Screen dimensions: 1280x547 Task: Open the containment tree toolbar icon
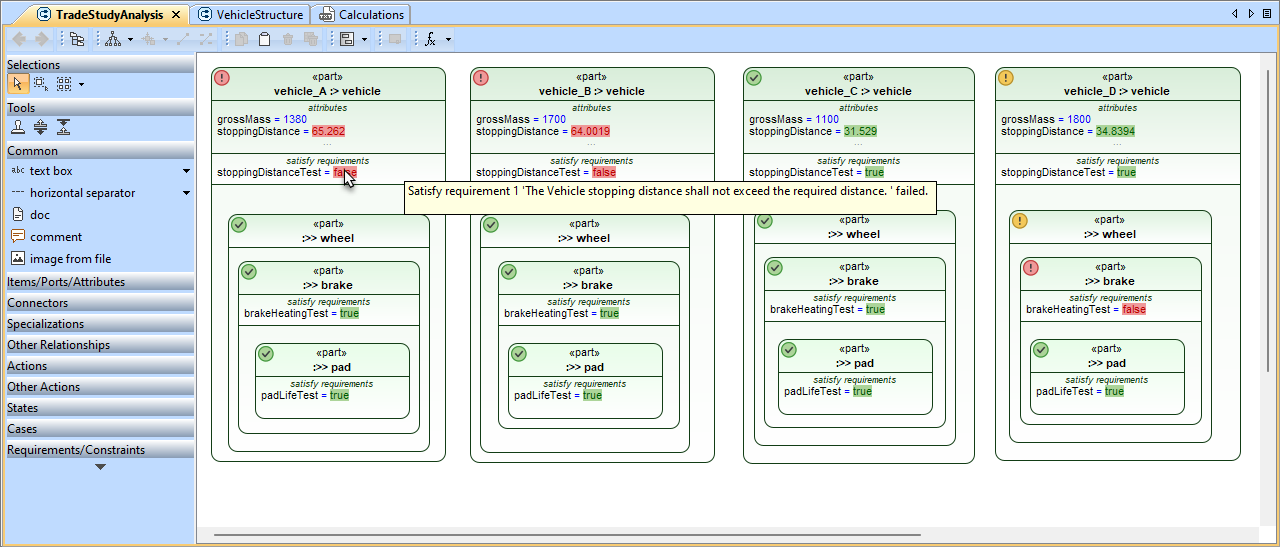(x=77, y=39)
